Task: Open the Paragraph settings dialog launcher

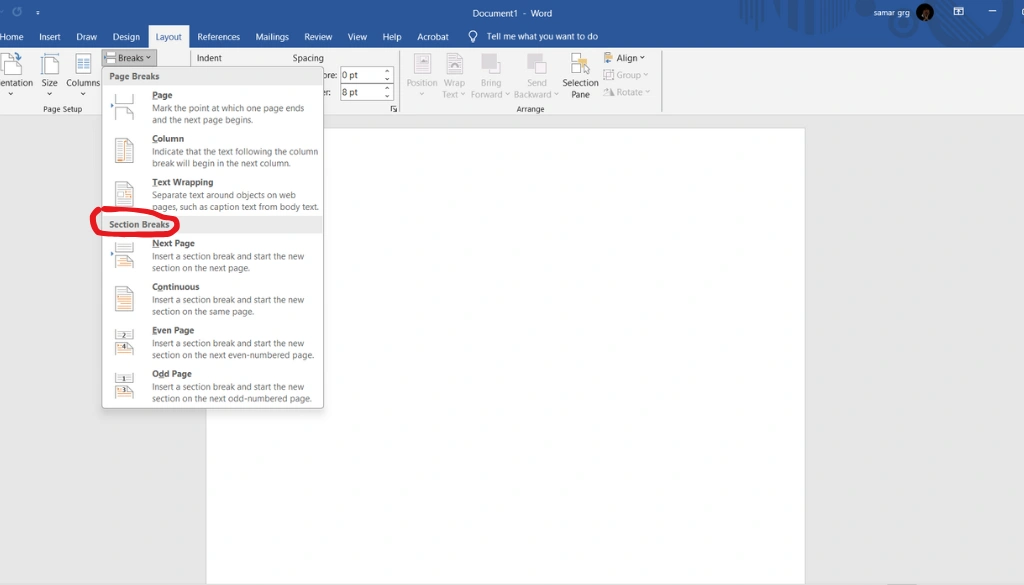Action: (393, 109)
